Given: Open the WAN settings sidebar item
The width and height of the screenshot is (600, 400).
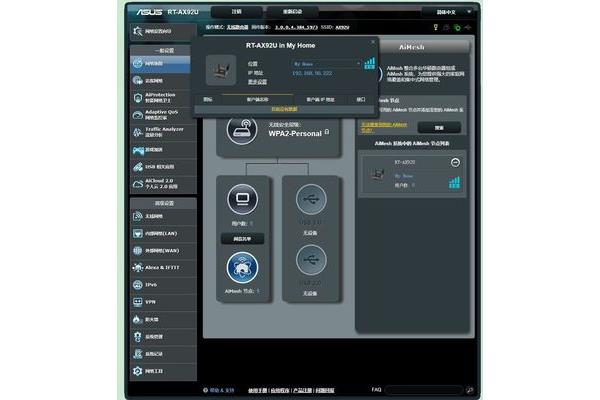Looking at the screenshot, I should [x=163, y=251].
